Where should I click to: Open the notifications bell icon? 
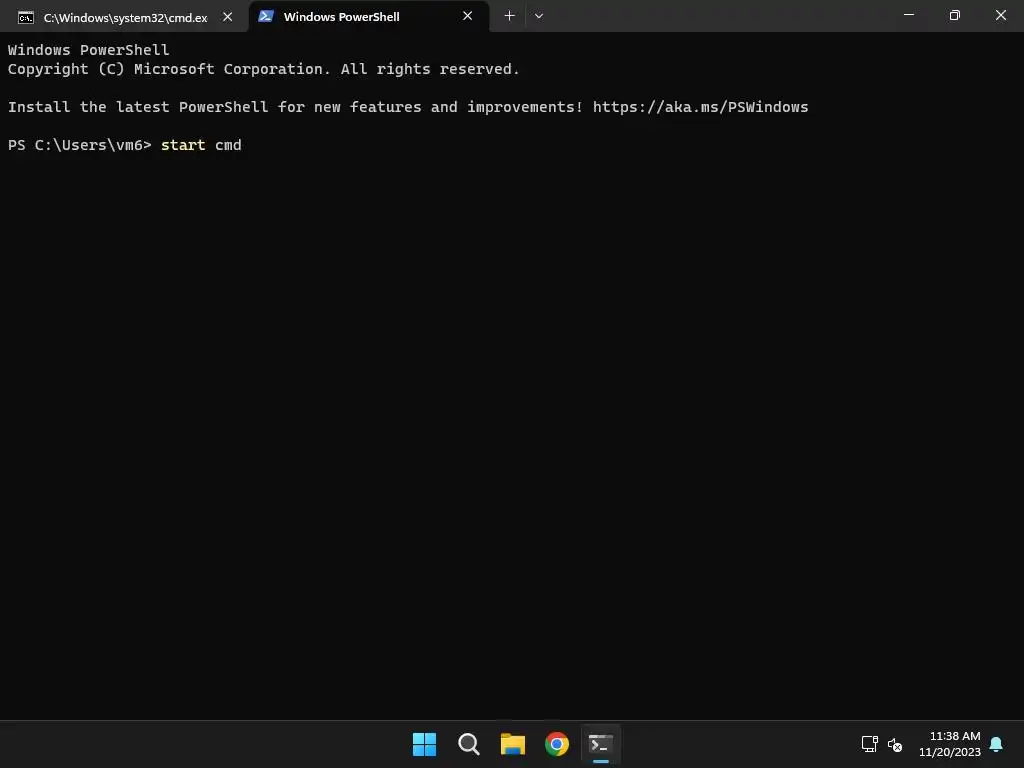[996, 744]
